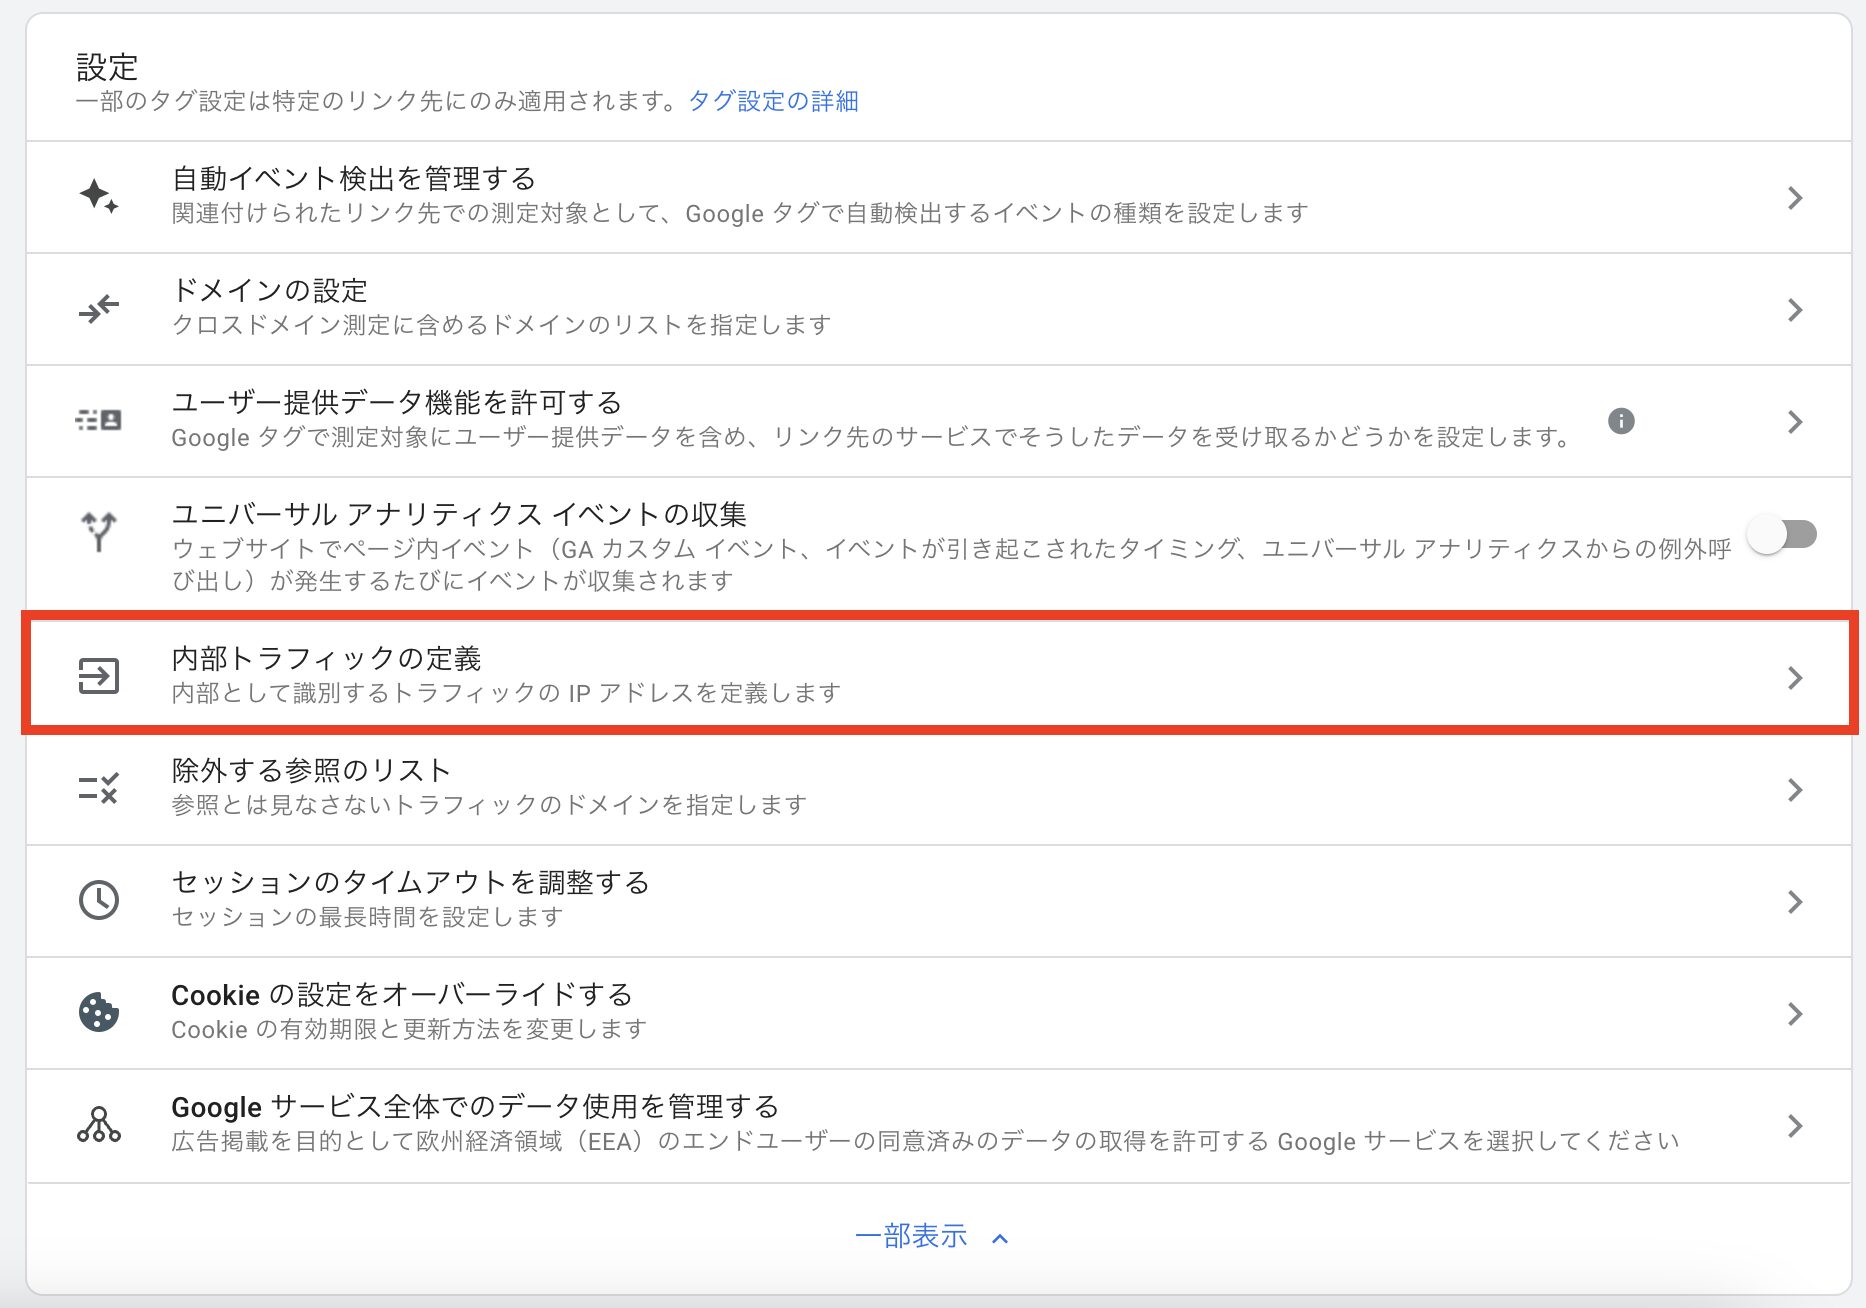The height and width of the screenshot is (1308, 1866).
Task: Click the ID card icon for ユーザー提供データ機能
Action: pyautogui.click(x=99, y=420)
